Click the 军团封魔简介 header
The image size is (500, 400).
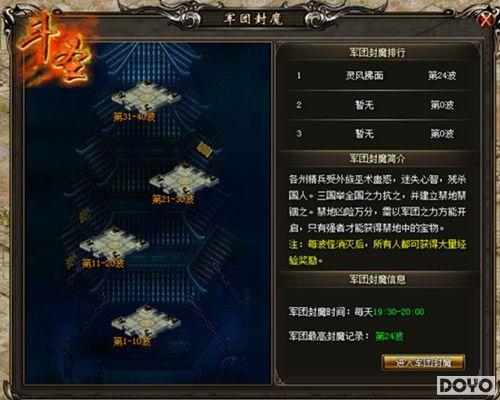pyautogui.click(x=377, y=158)
